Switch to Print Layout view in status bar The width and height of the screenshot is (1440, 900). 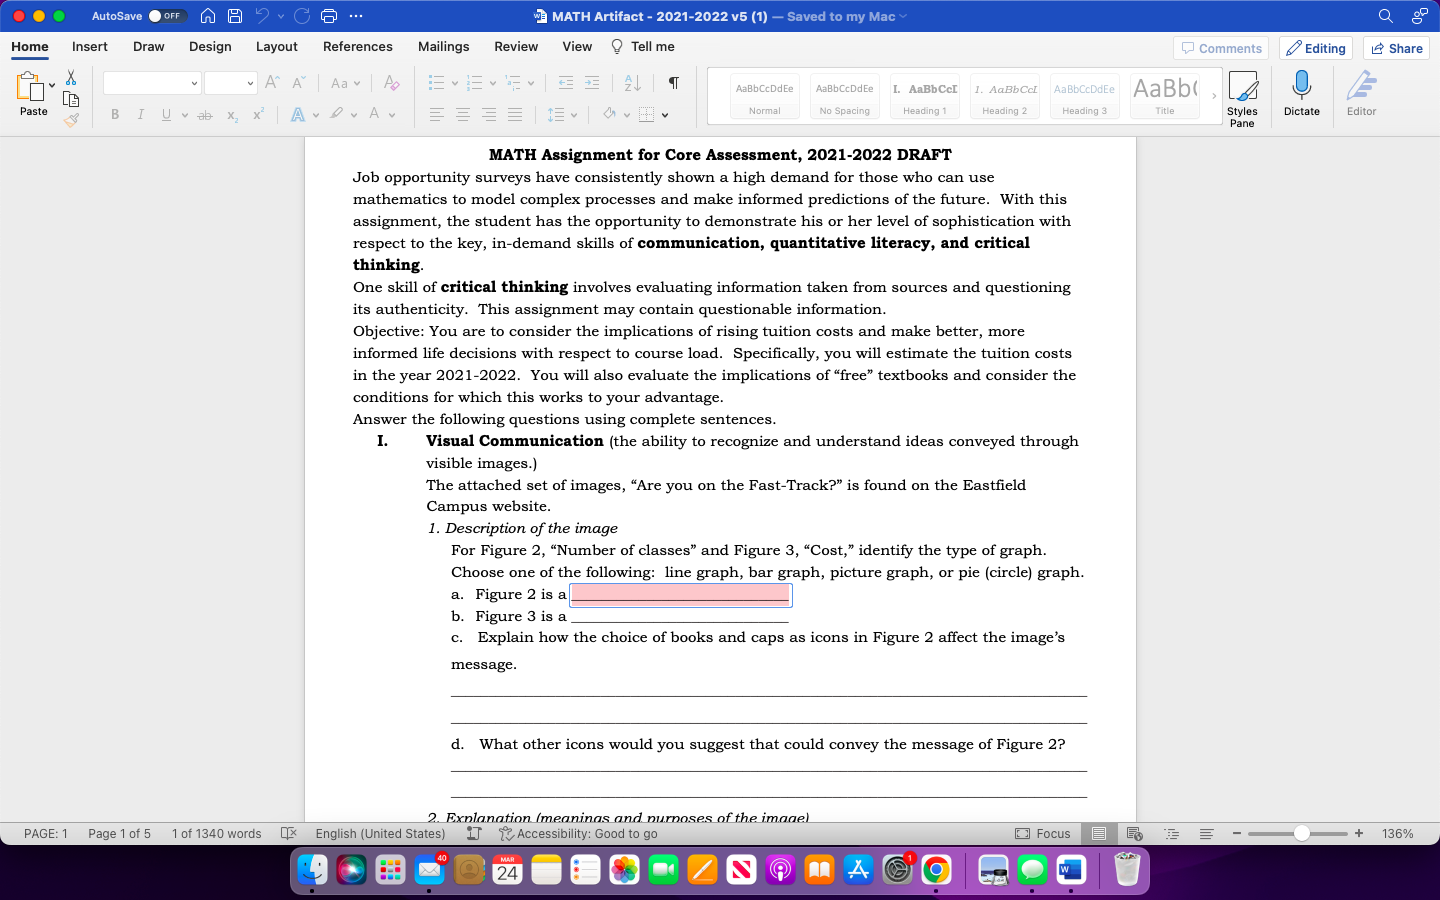click(1098, 833)
